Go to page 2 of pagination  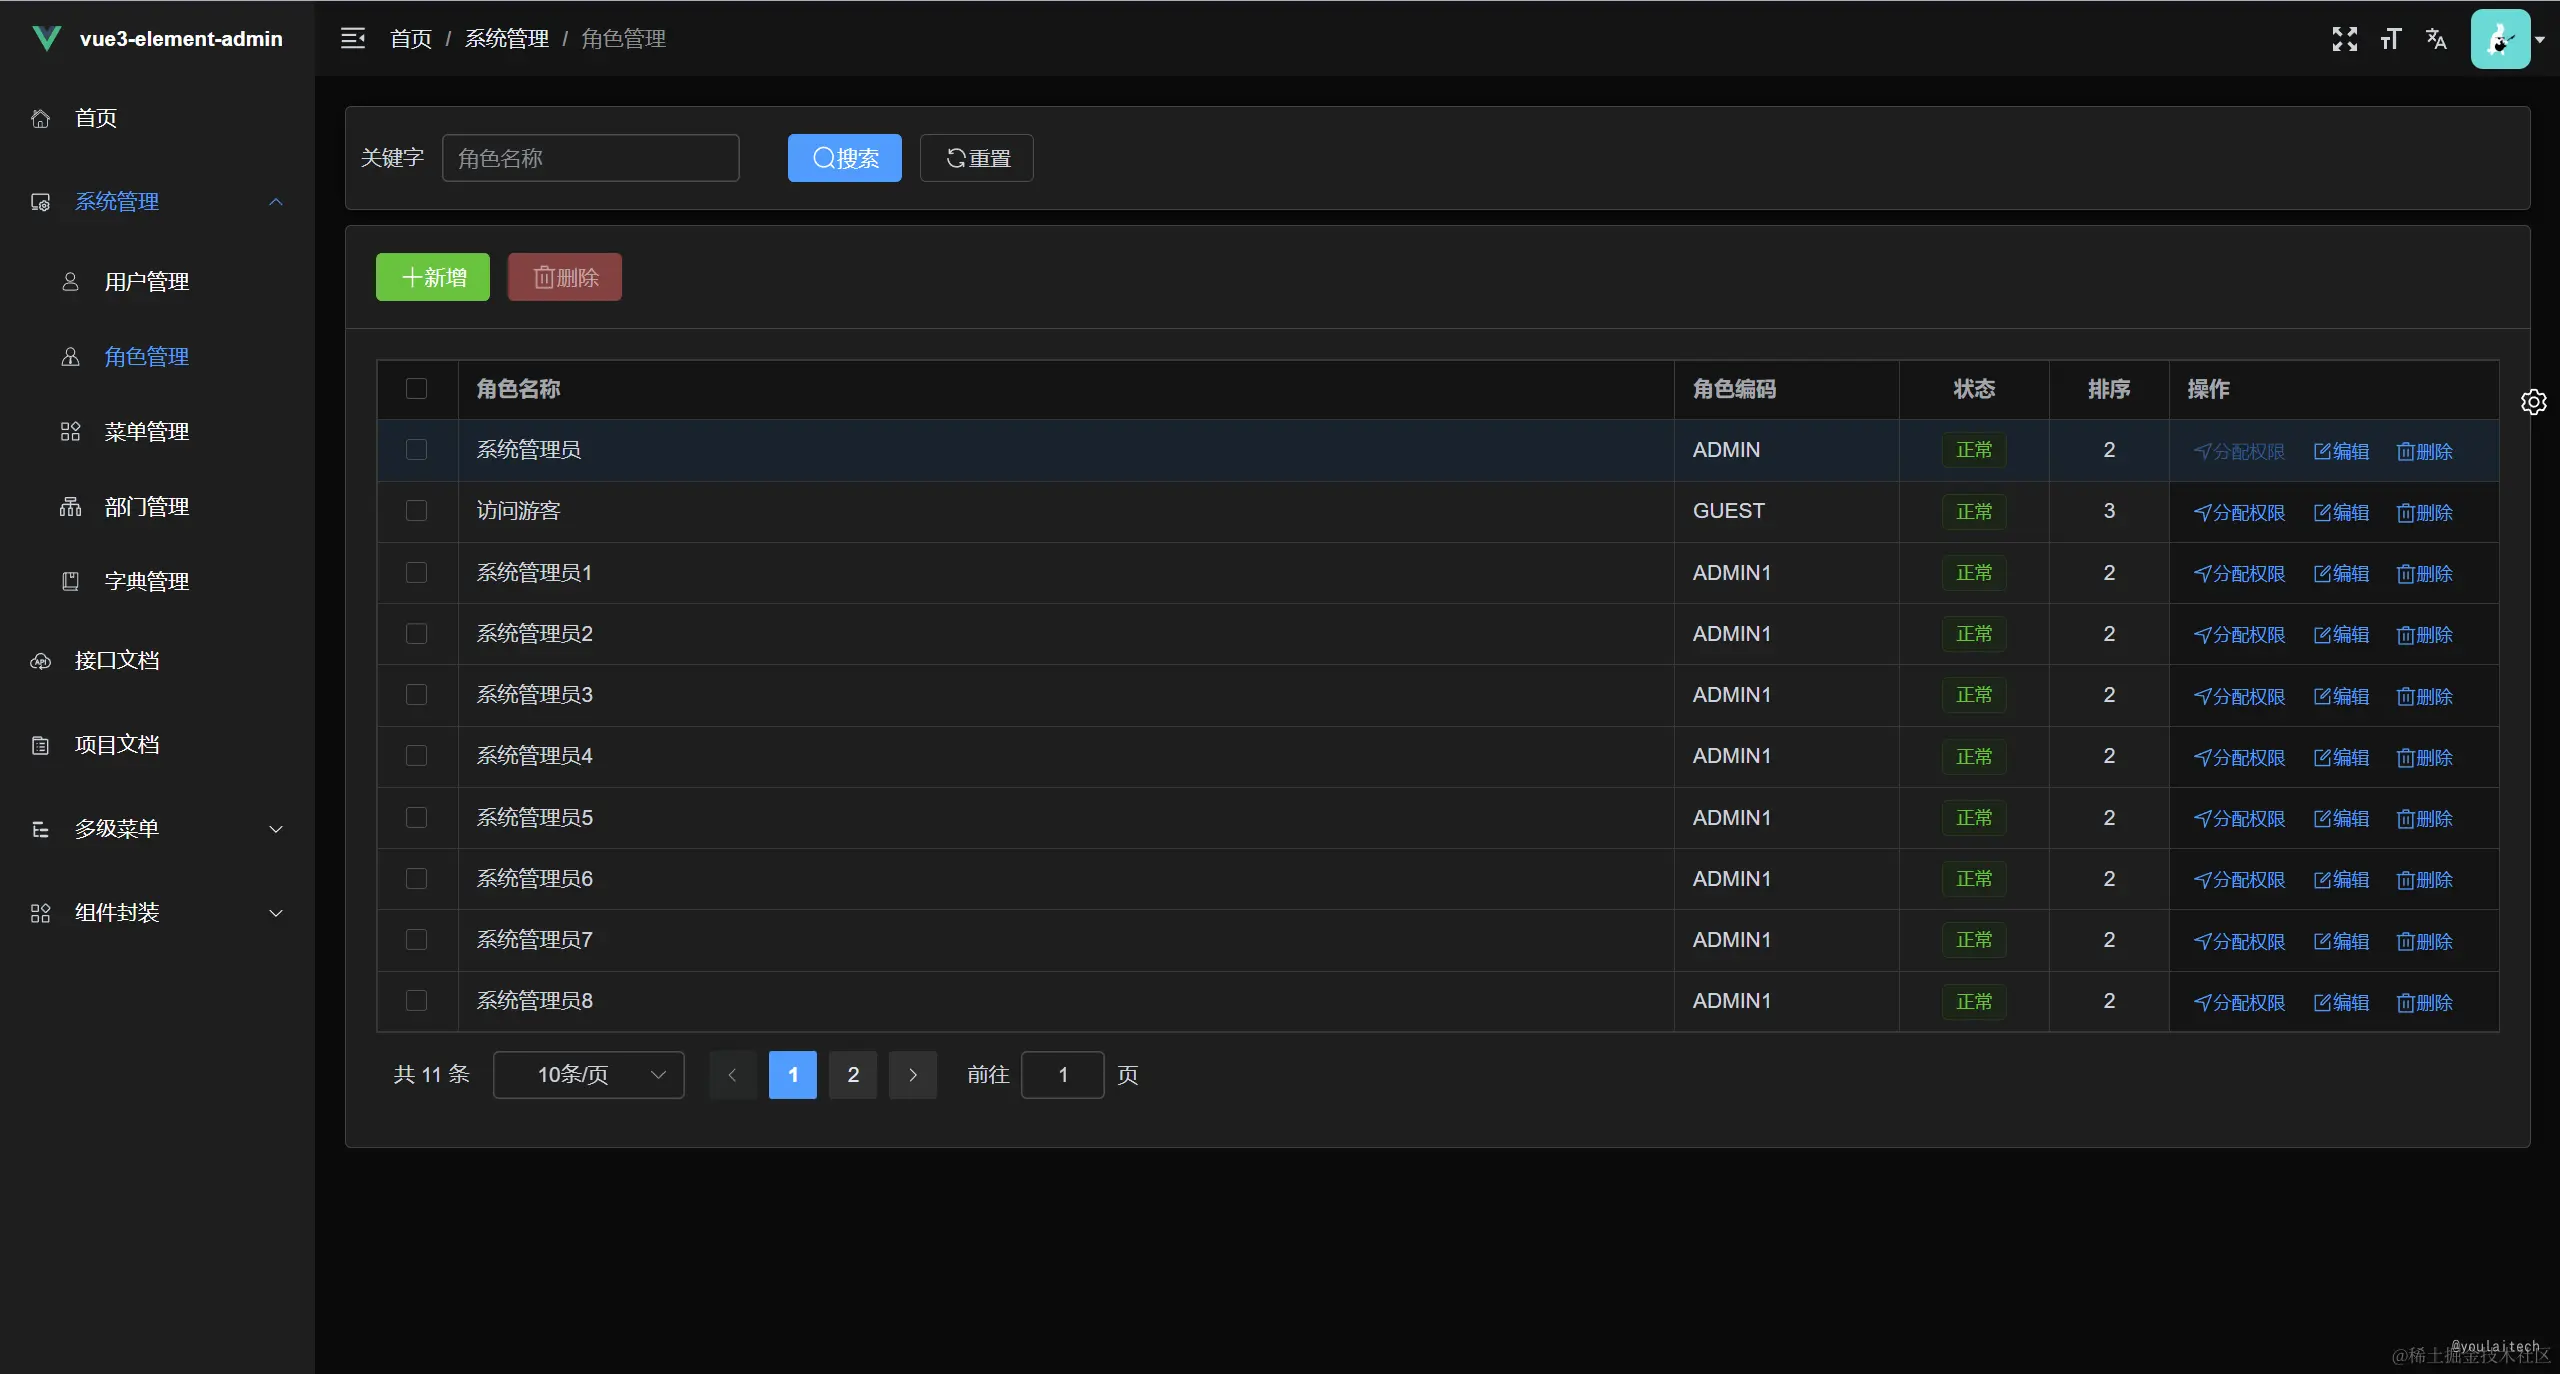852,1075
